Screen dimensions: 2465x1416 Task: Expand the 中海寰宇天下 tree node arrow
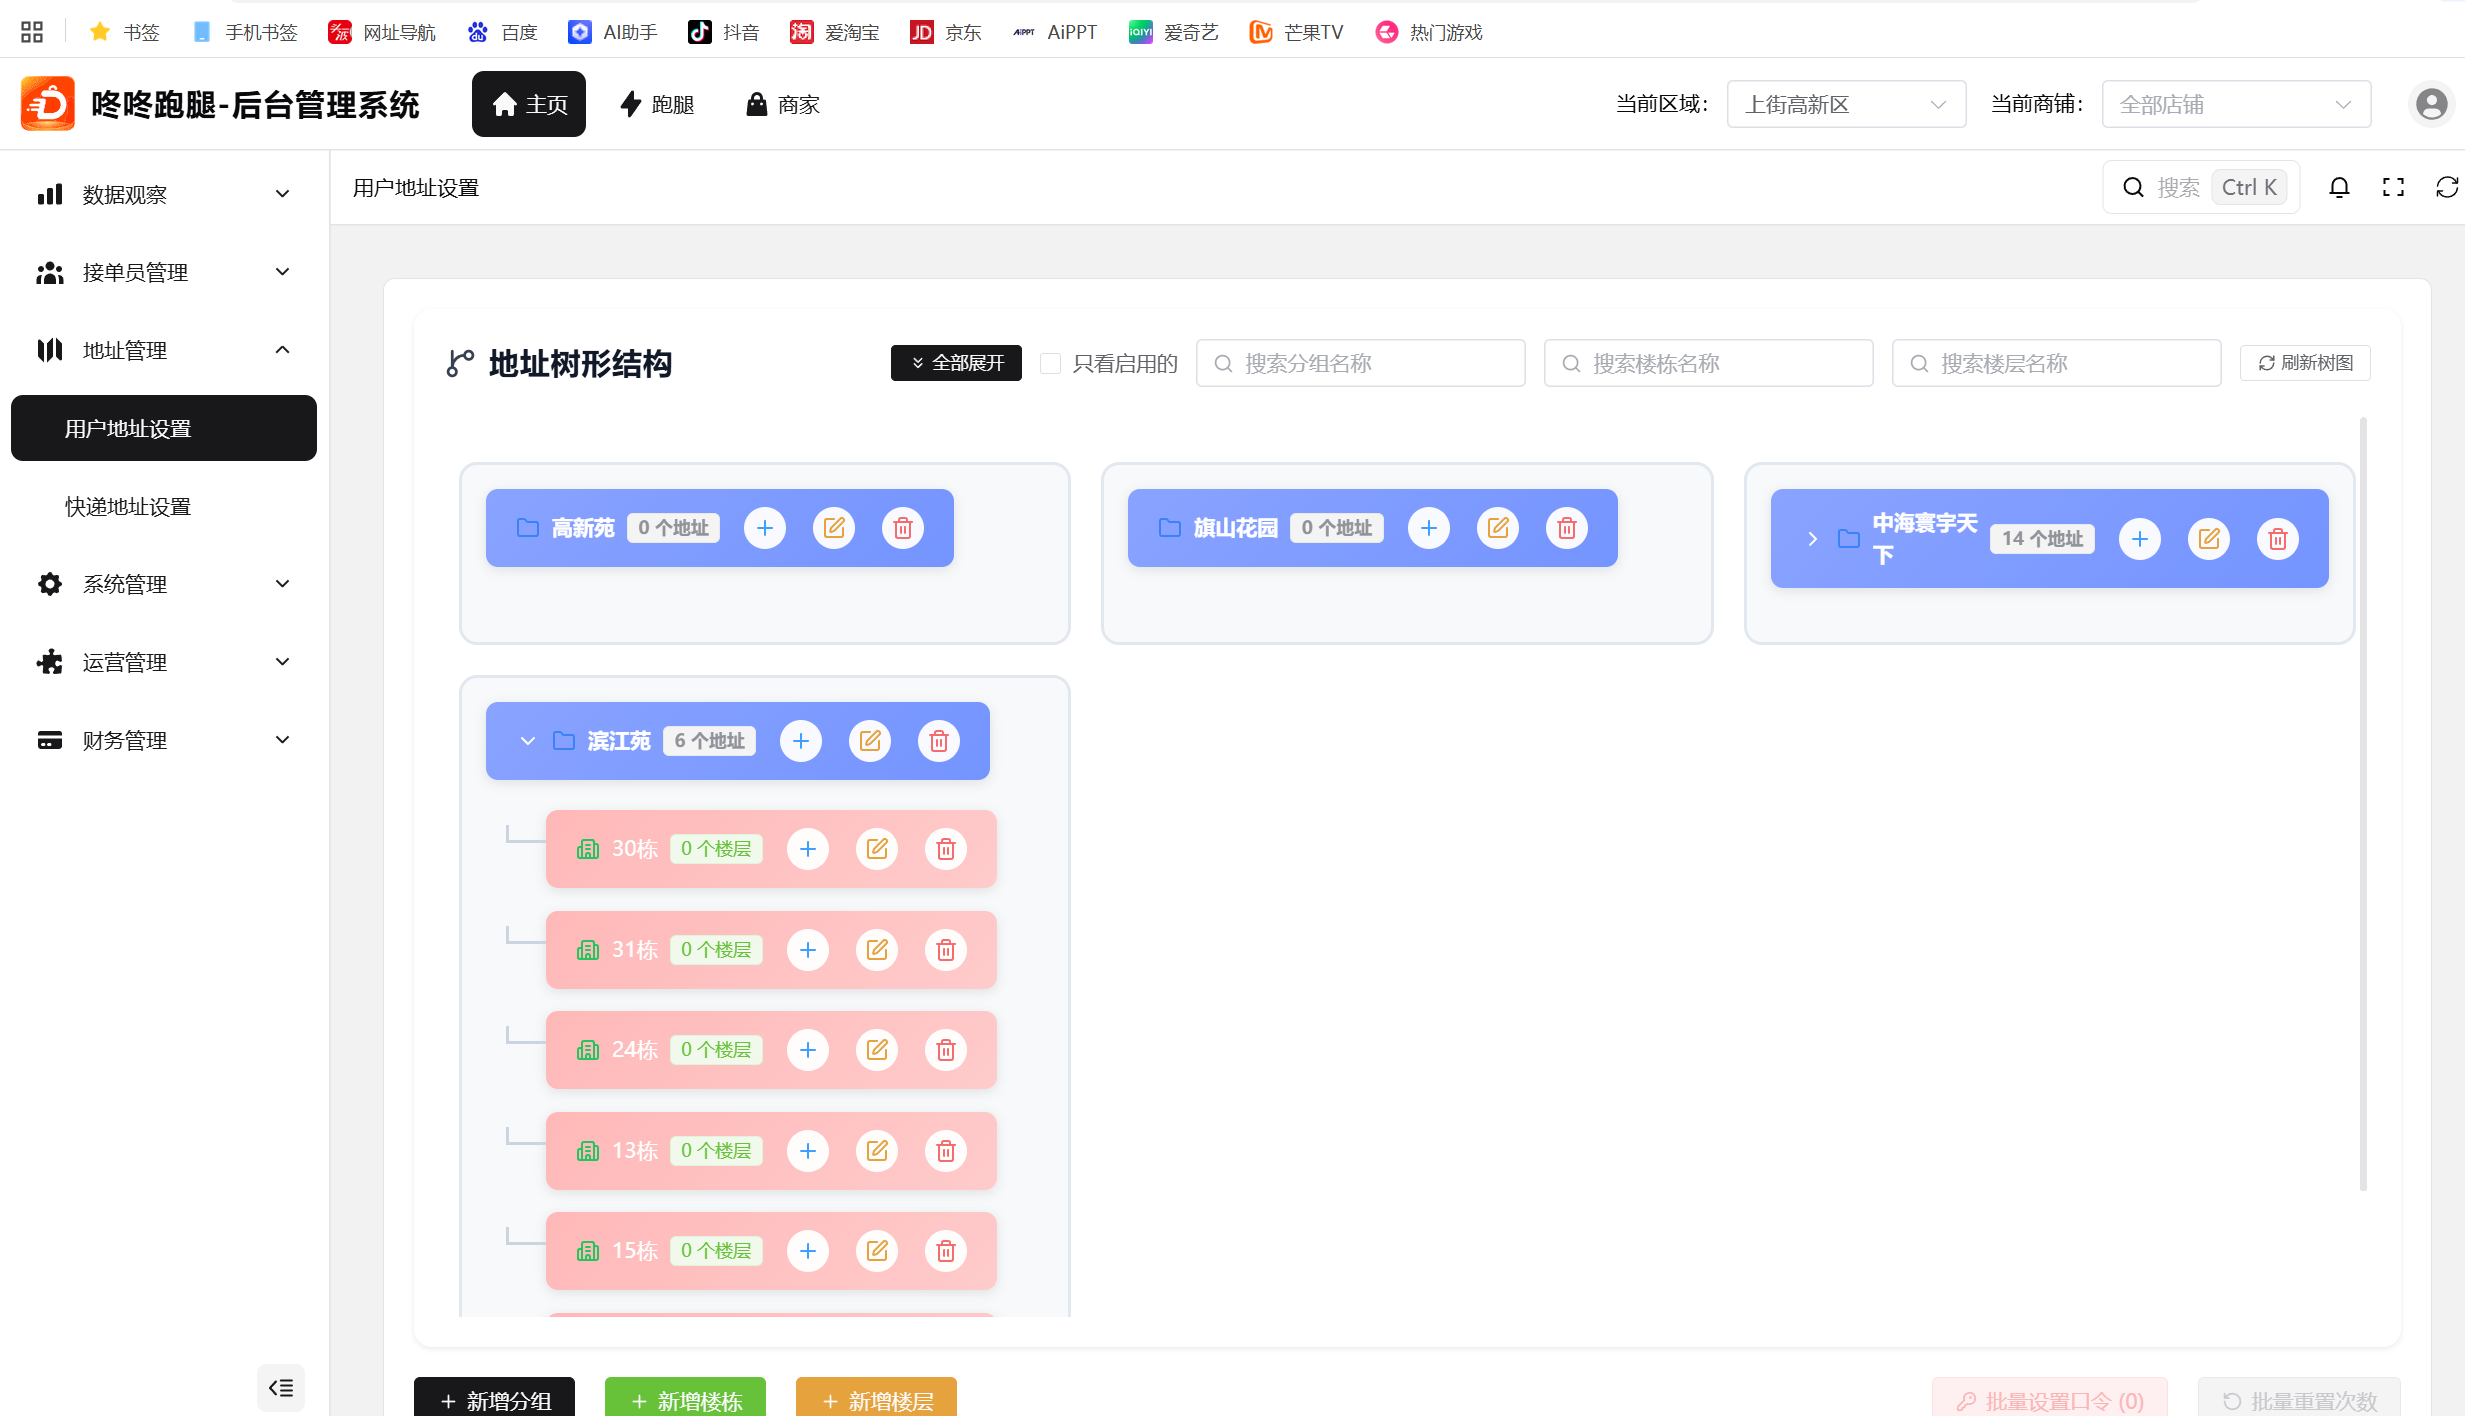tap(1812, 539)
